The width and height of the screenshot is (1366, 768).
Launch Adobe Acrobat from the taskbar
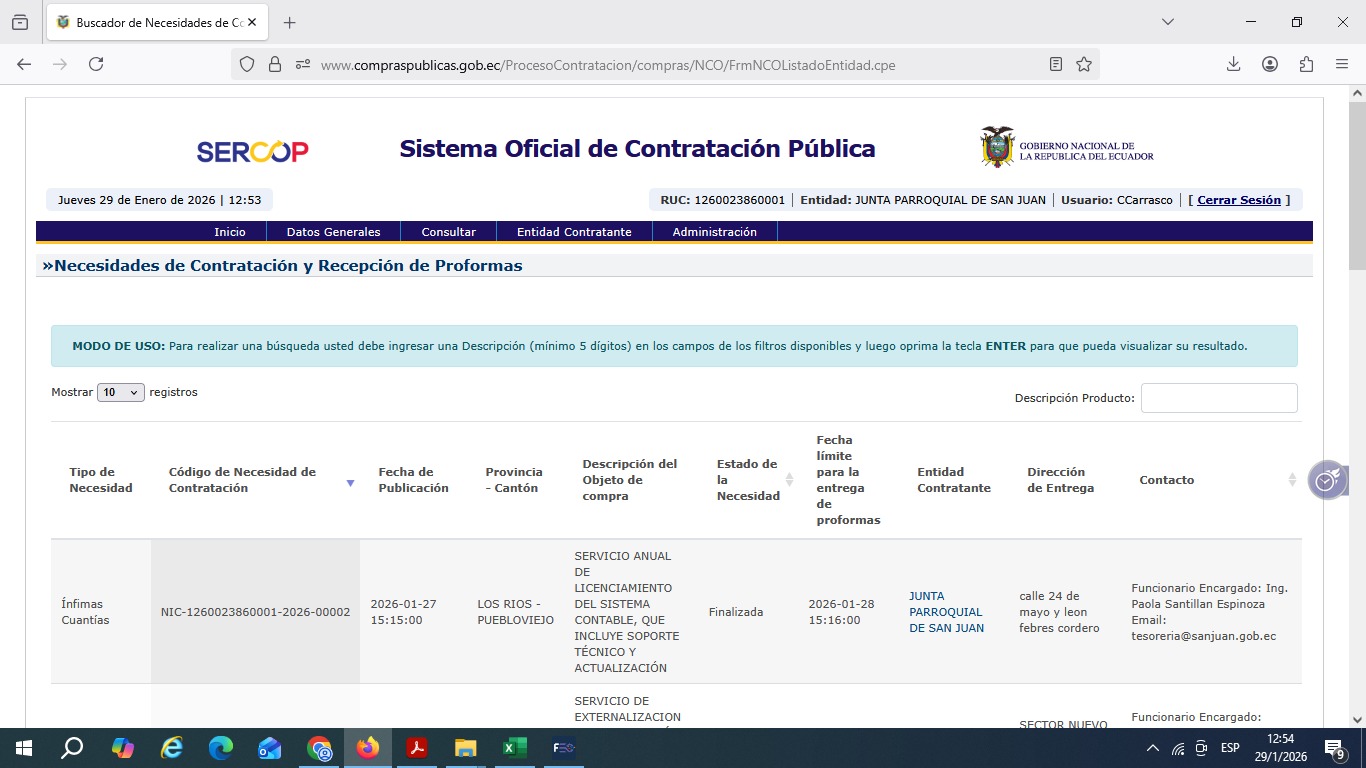tap(417, 748)
